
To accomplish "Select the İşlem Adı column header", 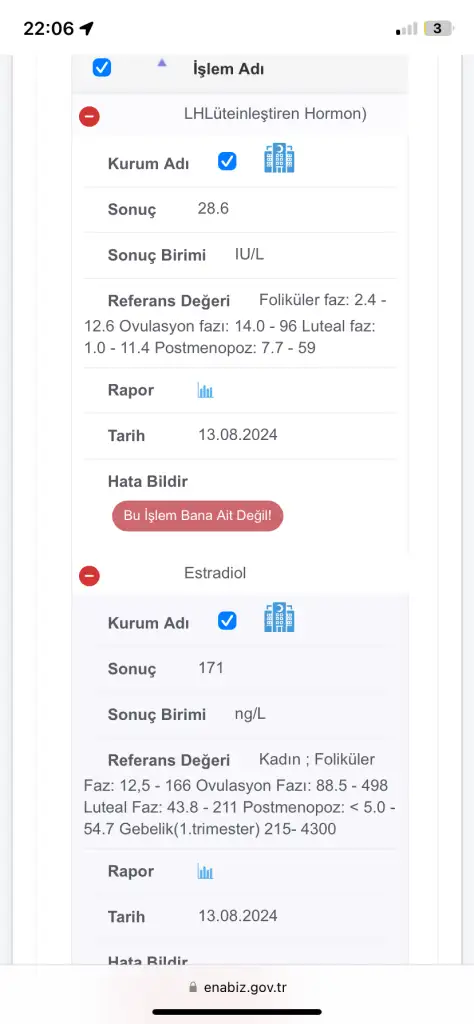I will [x=229, y=69].
